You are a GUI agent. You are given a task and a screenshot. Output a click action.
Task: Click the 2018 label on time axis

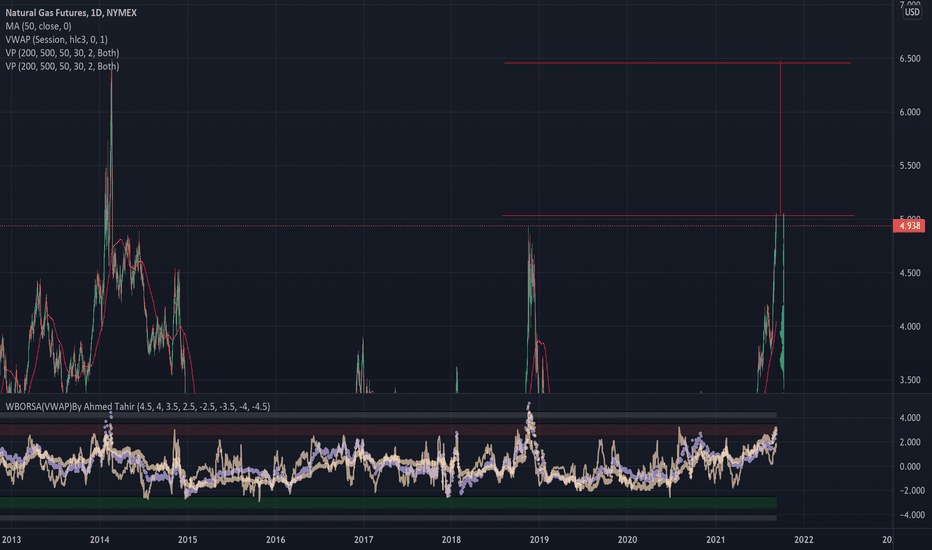pos(451,540)
